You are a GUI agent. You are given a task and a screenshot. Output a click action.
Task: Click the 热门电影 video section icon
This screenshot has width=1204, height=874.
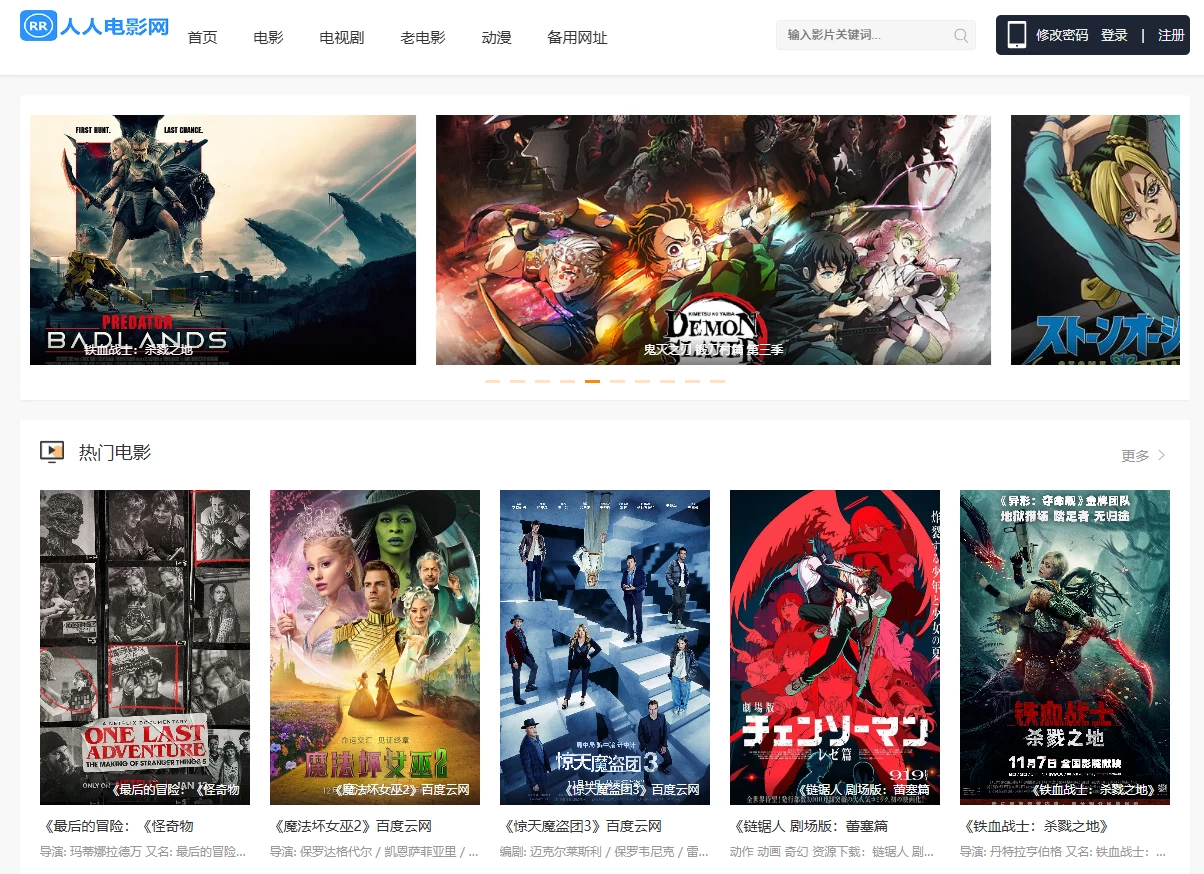(x=52, y=452)
